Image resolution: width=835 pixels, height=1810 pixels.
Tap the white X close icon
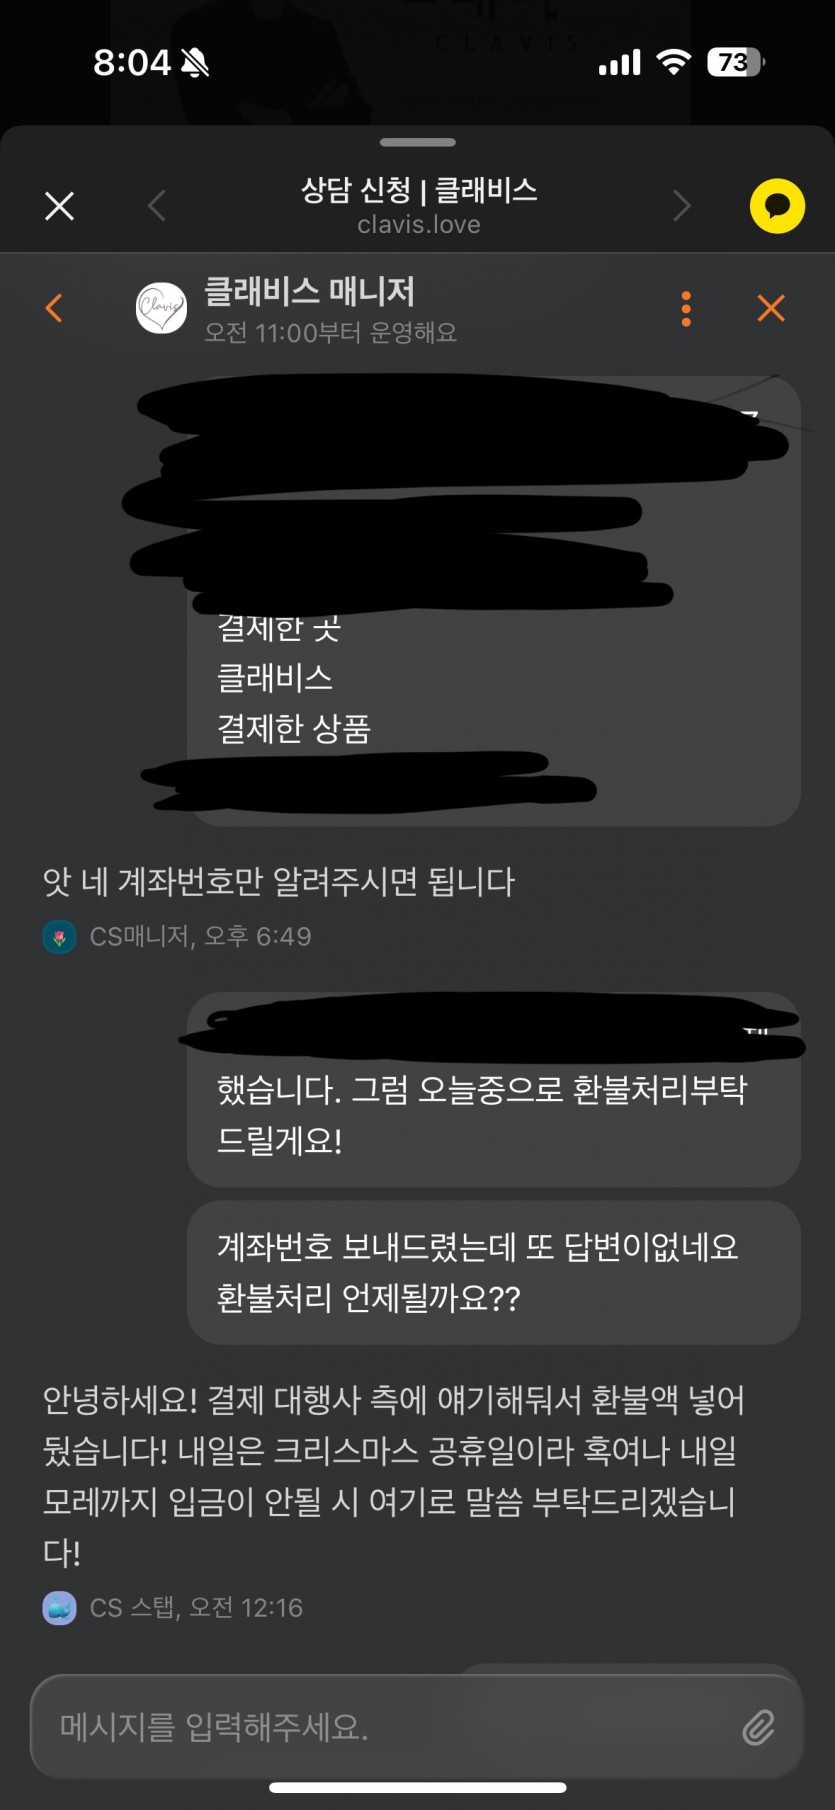click(60, 206)
